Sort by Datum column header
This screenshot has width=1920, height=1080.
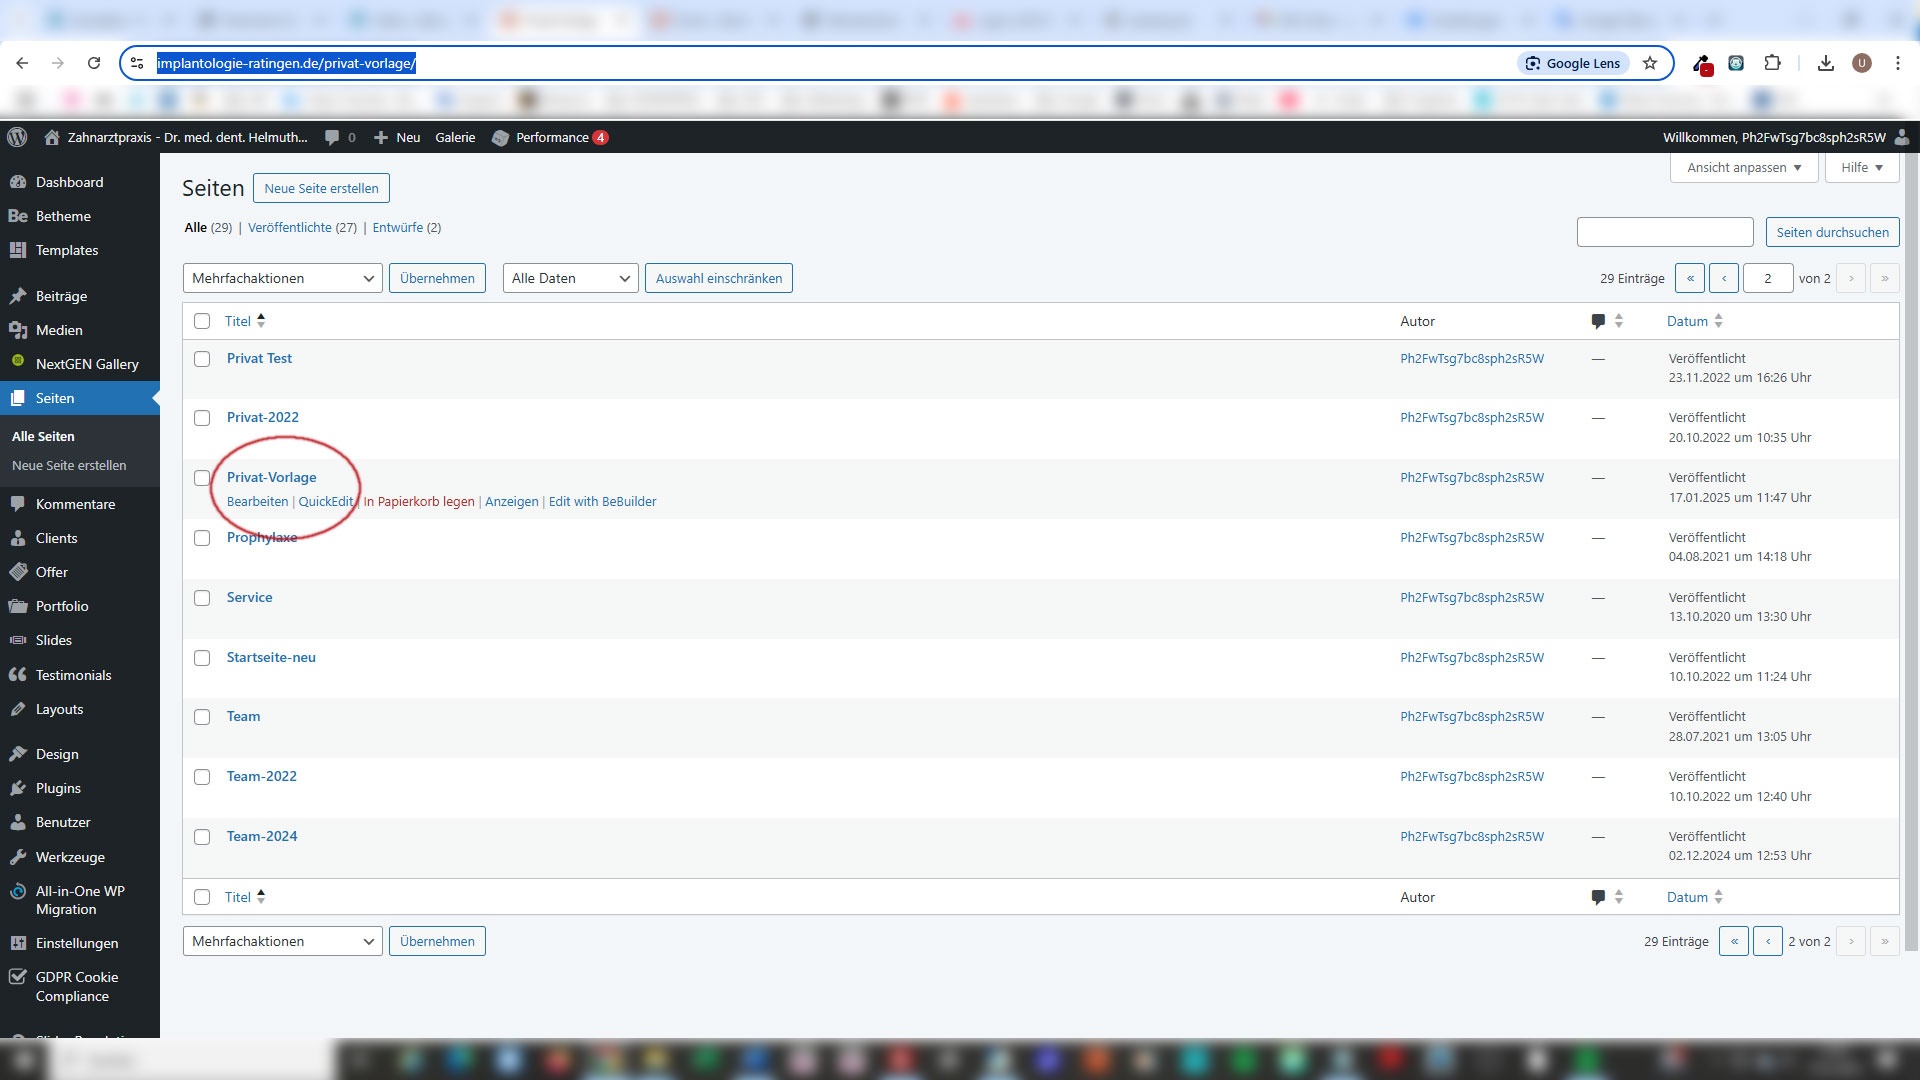1695,321
